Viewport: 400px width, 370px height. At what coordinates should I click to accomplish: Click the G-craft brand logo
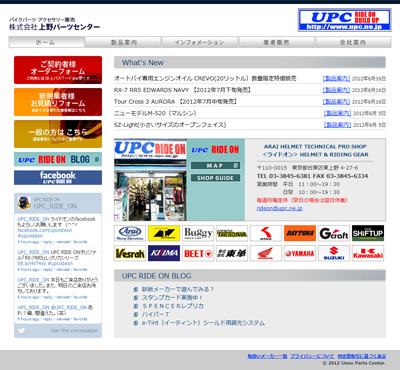click(334, 233)
